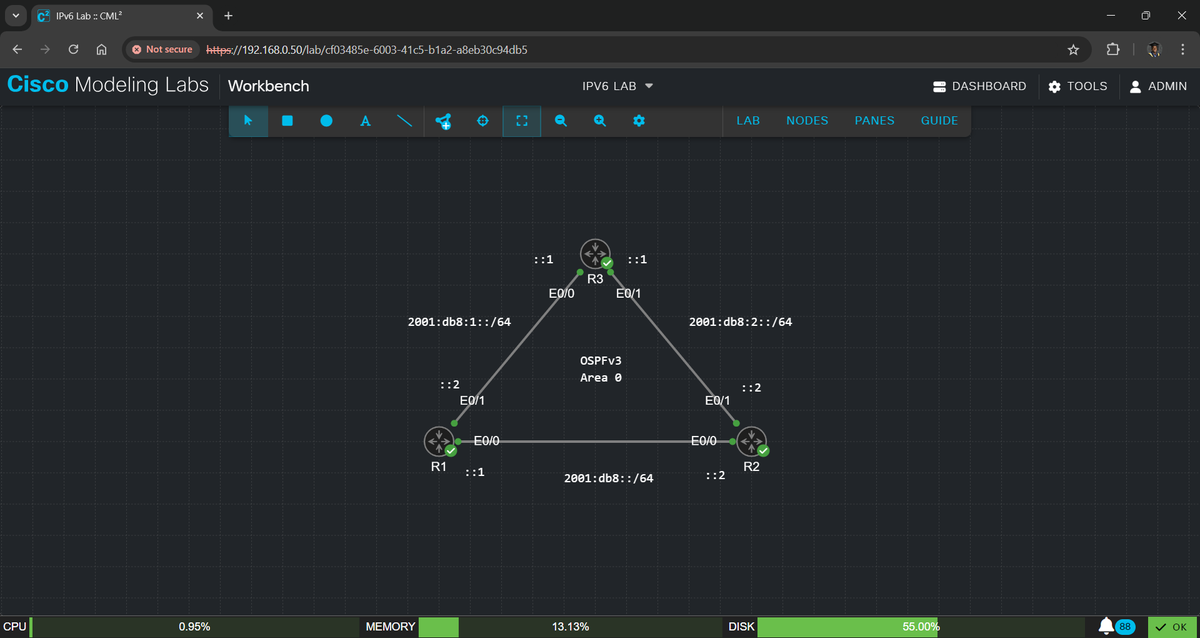Click the R2 E0/1 interface label
Viewport: 1200px width, 638px height.
[x=718, y=401]
